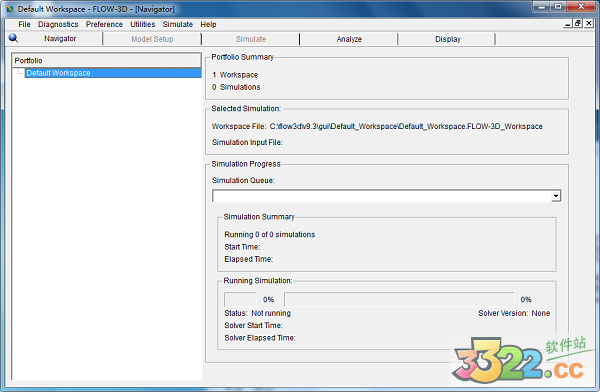
Task: Open the Simulate menu in menu bar
Action: click(x=178, y=24)
